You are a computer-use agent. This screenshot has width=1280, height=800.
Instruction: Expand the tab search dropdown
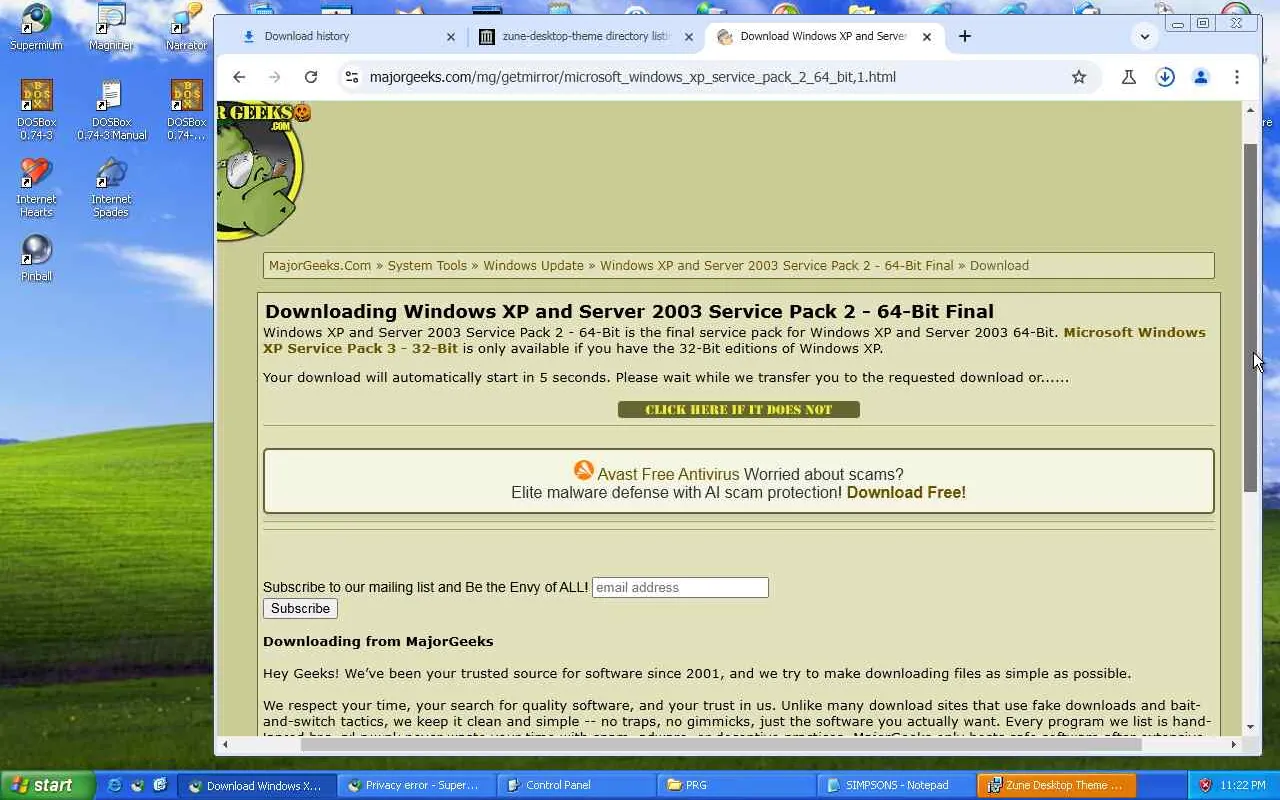pos(1145,36)
